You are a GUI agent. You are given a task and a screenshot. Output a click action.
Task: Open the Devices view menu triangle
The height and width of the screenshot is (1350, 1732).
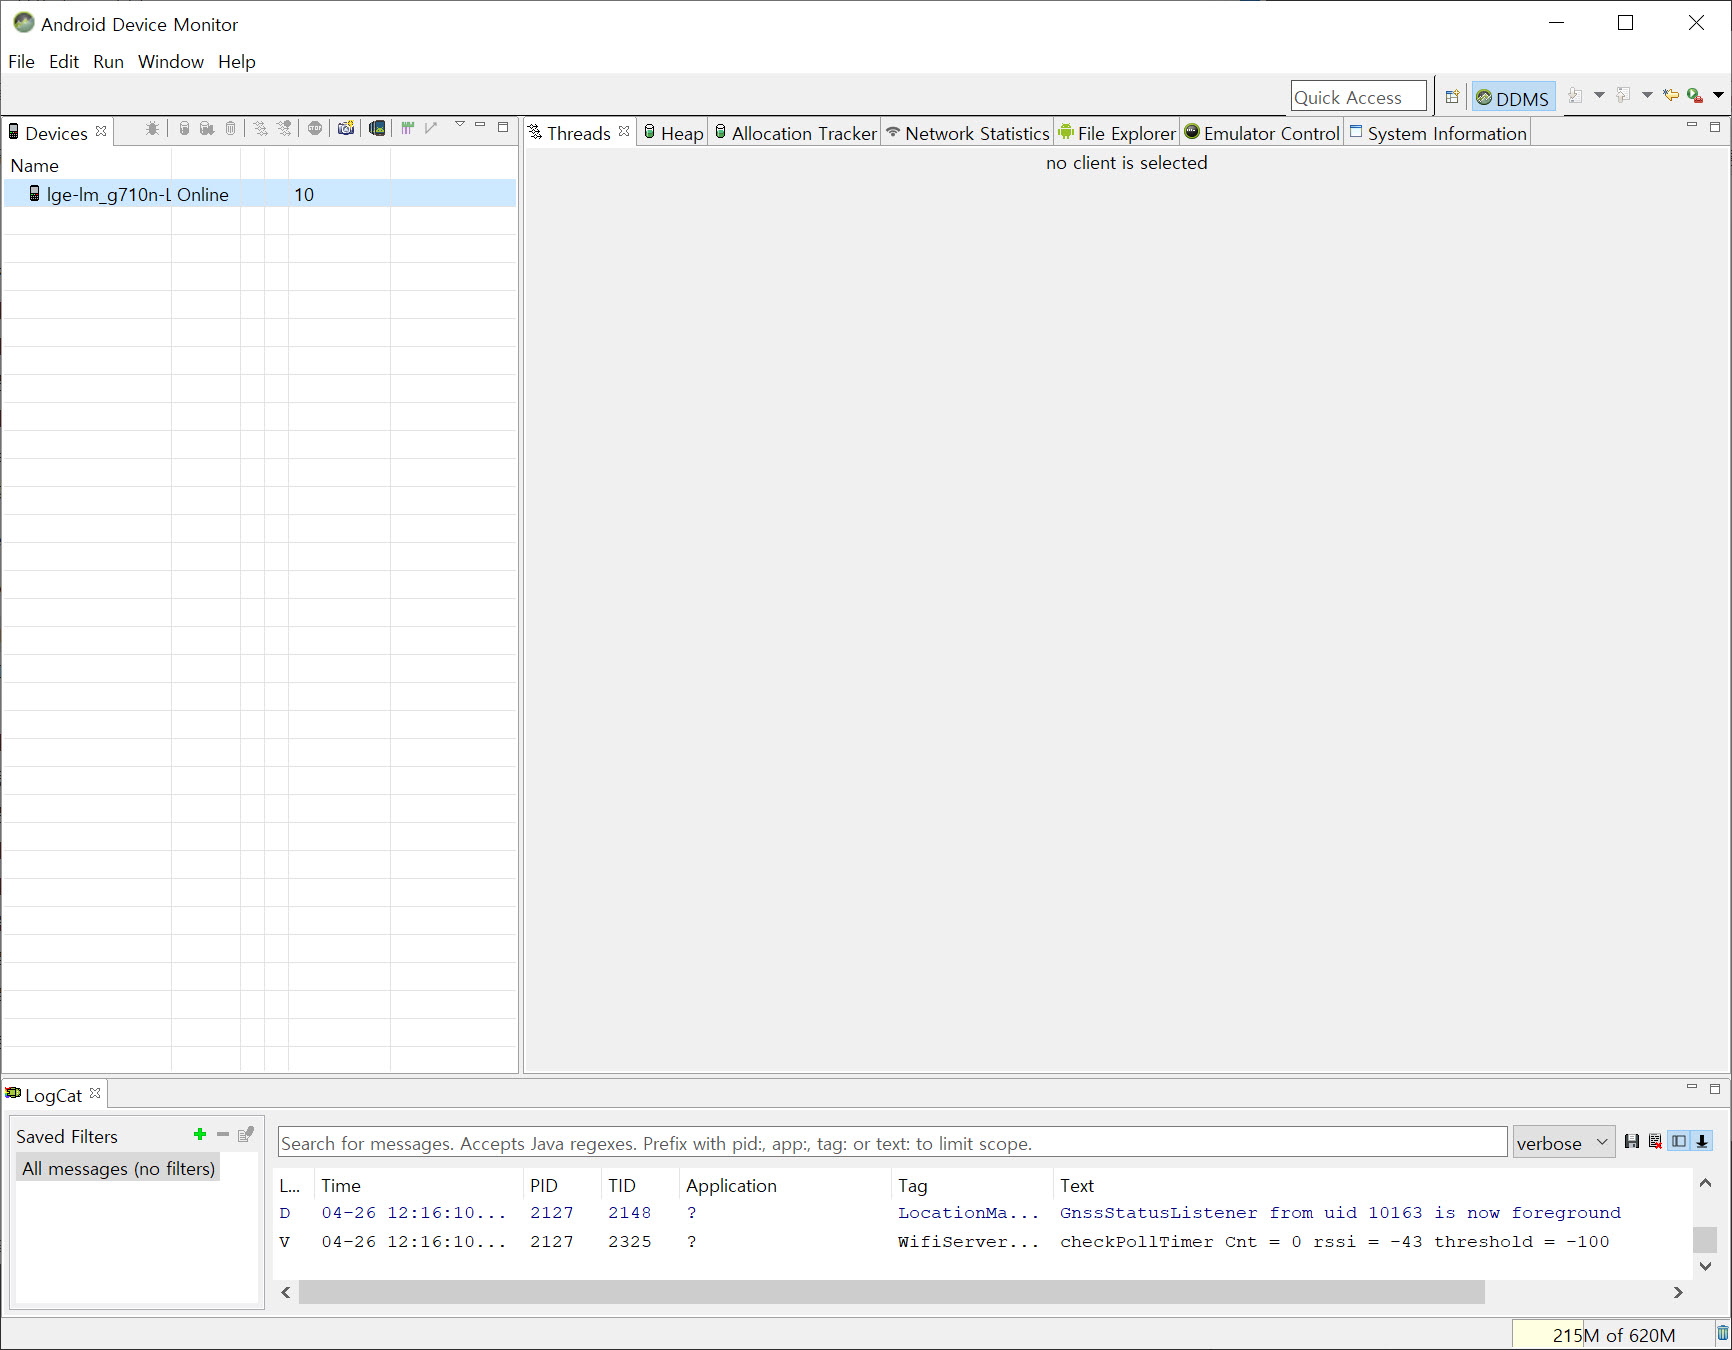click(x=460, y=125)
